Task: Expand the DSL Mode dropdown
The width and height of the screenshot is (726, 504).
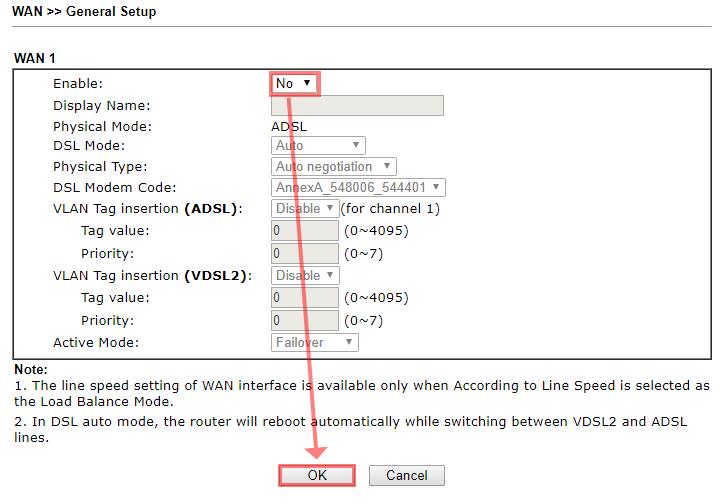Action: 318,146
